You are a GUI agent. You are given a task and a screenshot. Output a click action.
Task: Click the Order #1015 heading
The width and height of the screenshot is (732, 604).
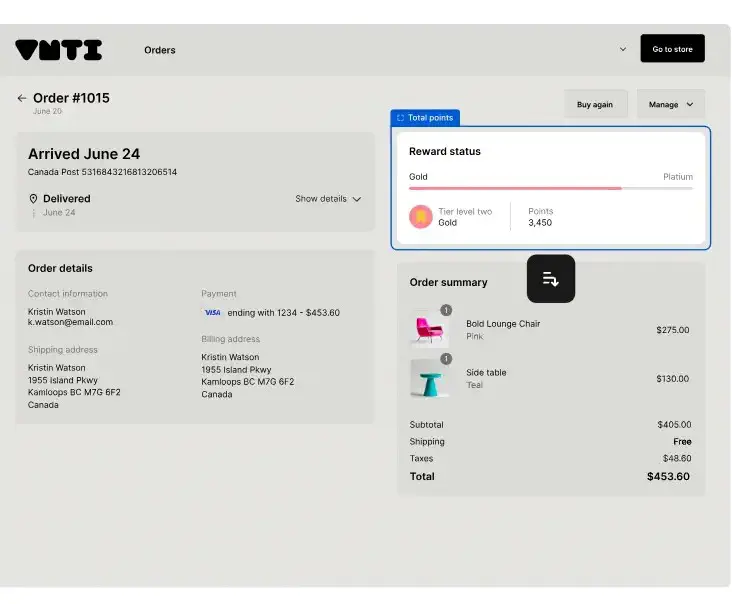71,98
